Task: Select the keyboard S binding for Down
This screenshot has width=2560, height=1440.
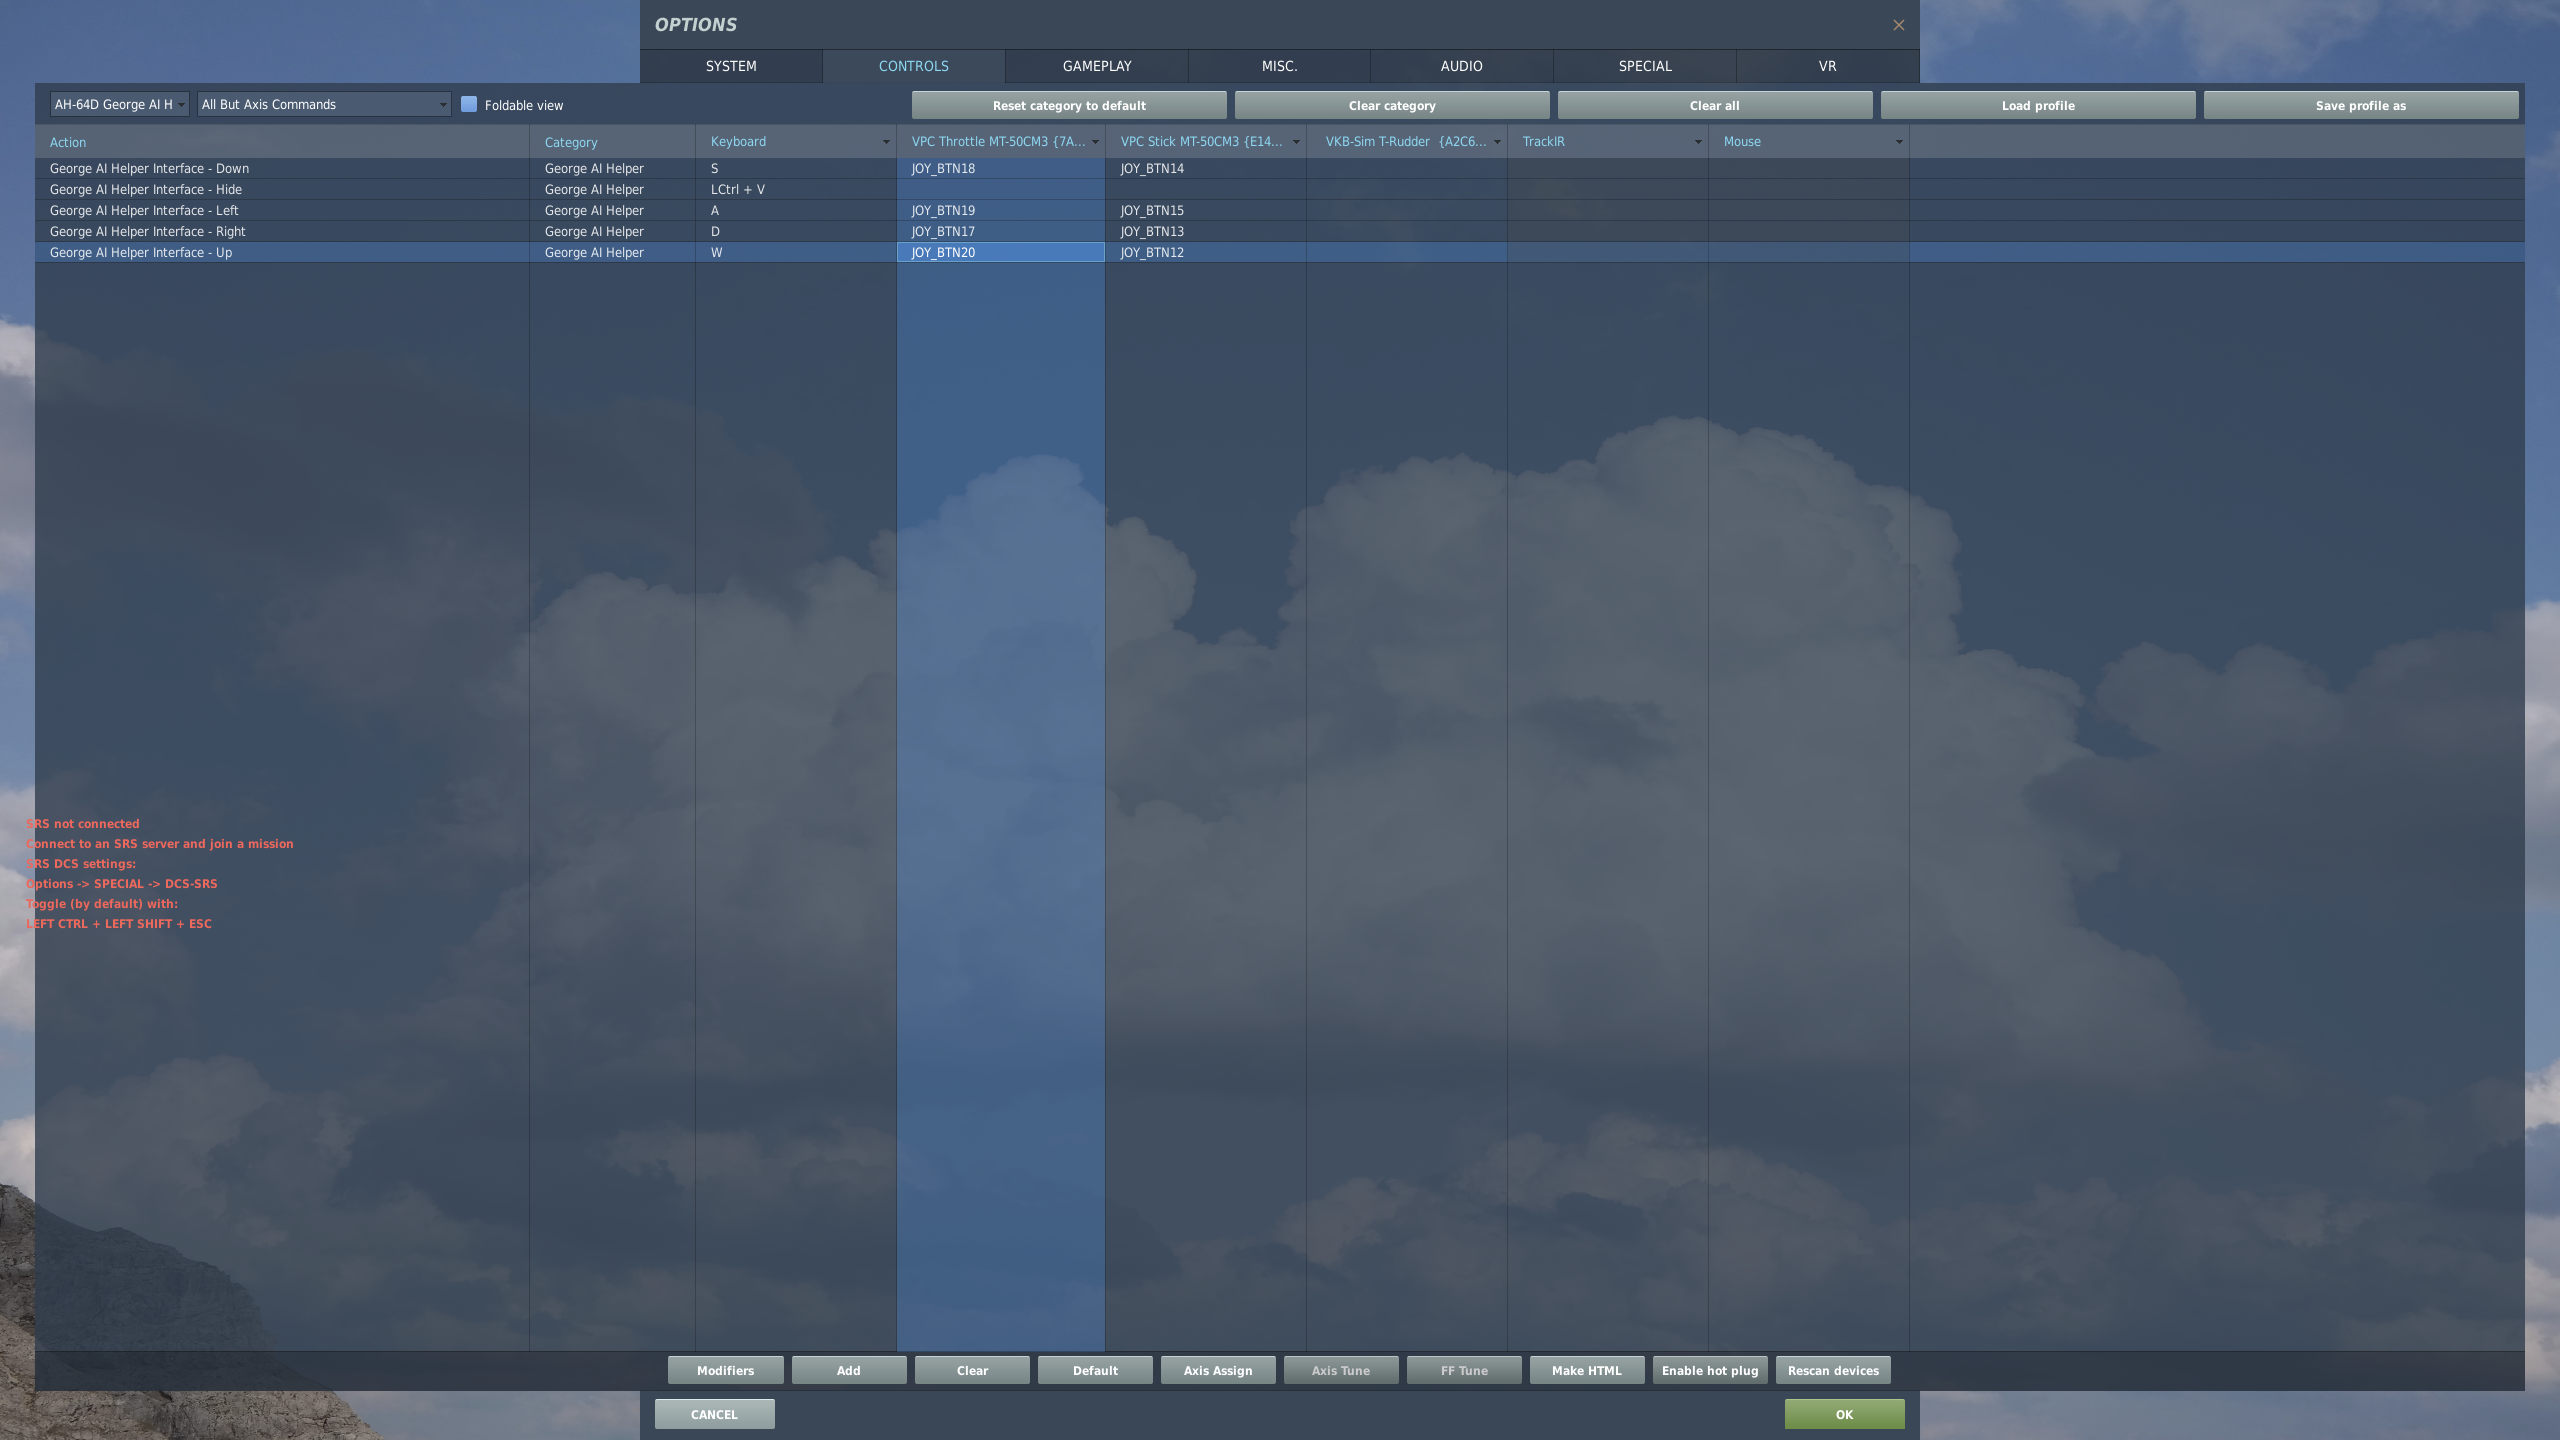Action: 796,168
